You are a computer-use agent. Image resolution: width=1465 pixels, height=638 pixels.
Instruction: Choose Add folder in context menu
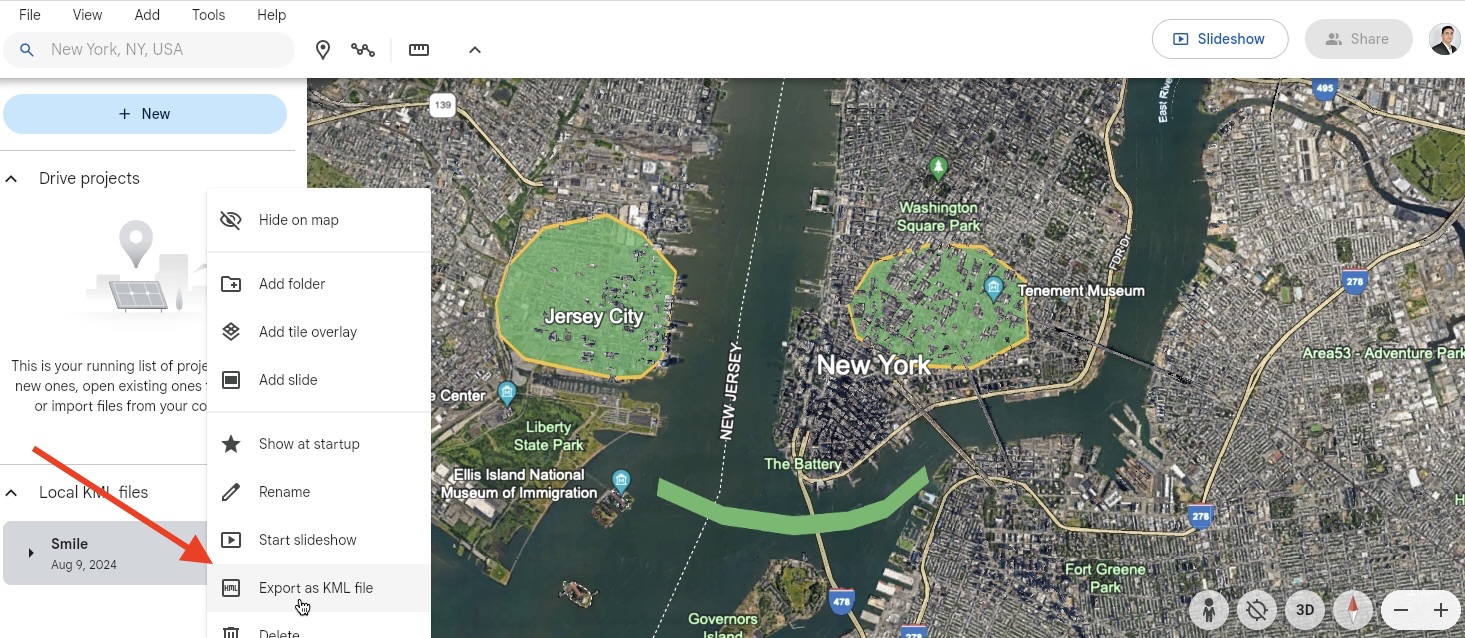tap(319, 284)
